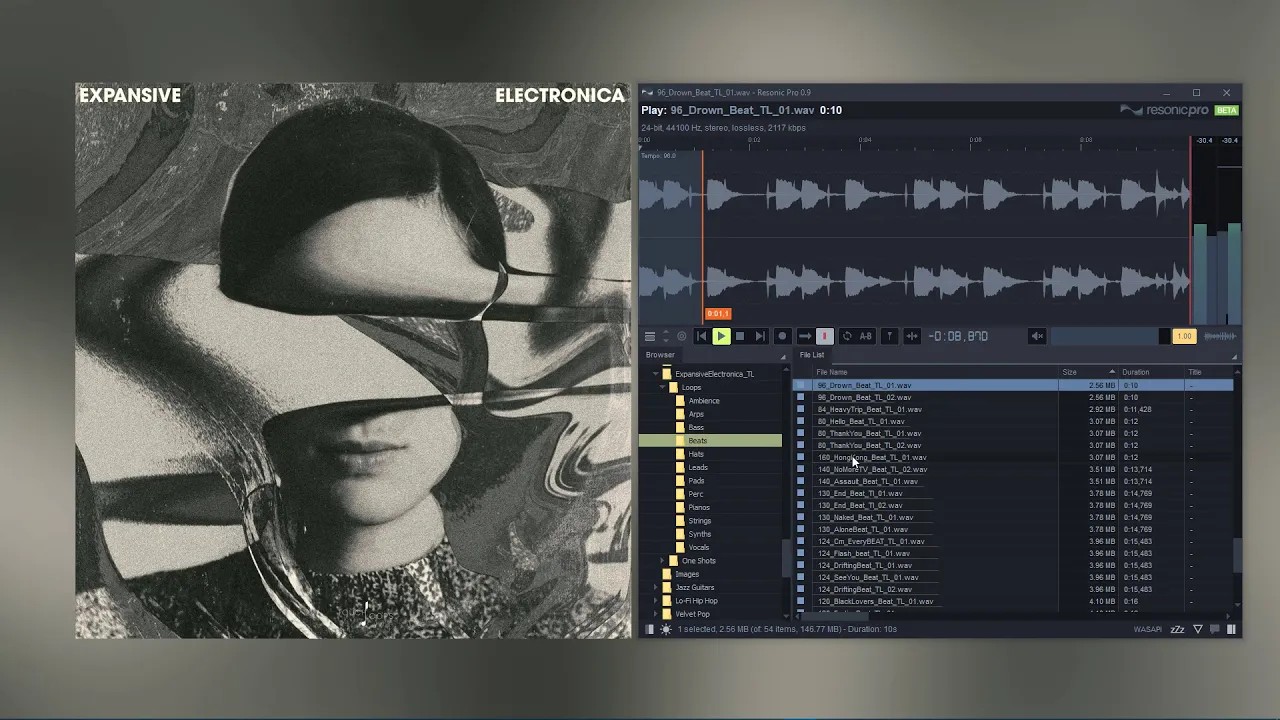Image resolution: width=1280 pixels, height=720 pixels.
Task: Expand the Lo-Fi Hip Hop folder
Action: (655, 601)
